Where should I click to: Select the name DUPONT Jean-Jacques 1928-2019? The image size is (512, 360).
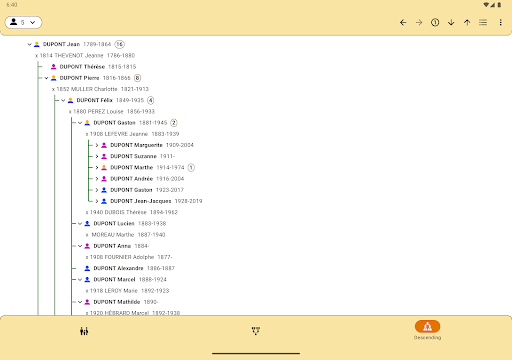pyautogui.click(x=156, y=201)
